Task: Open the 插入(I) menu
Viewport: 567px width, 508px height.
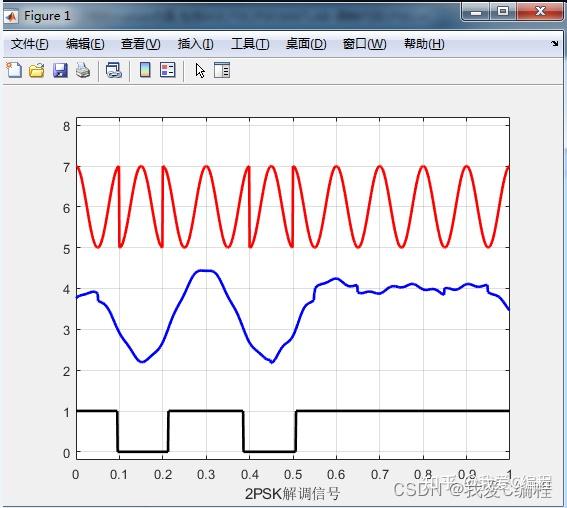Action: click(196, 44)
